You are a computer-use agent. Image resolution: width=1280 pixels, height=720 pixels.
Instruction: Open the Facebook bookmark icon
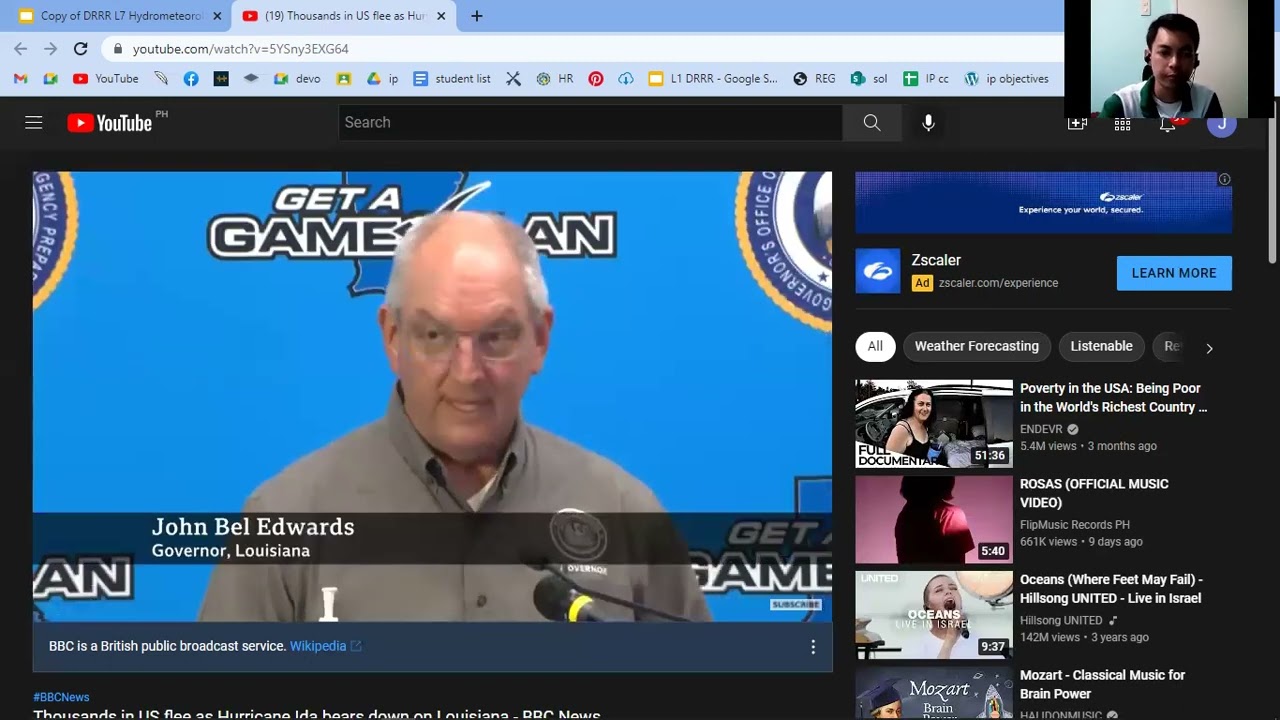pyautogui.click(x=191, y=78)
